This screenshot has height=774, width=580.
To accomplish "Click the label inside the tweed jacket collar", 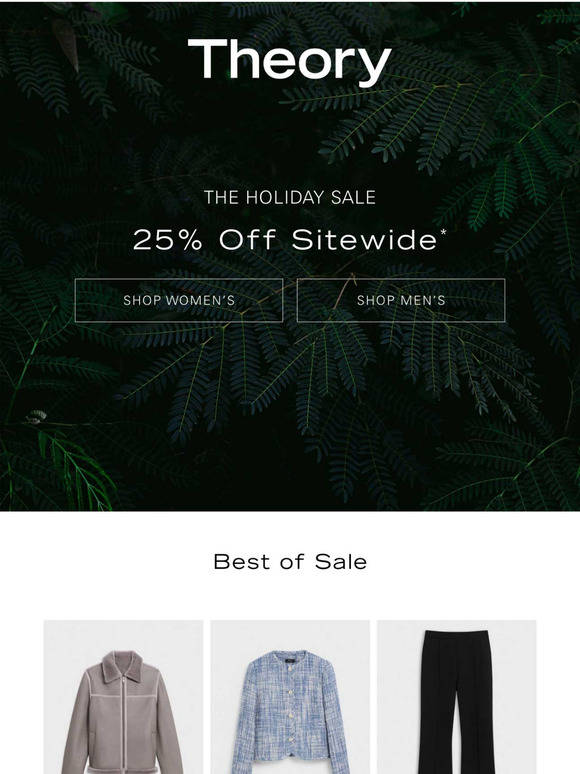I will [x=290, y=657].
